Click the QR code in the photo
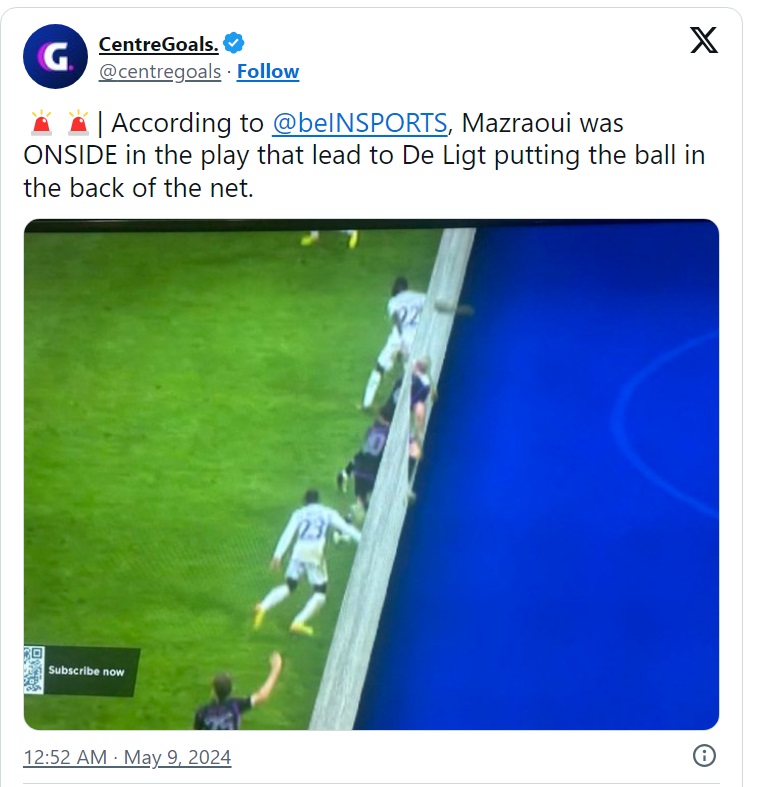Image resolution: width=763 pixels, height=787 pixels. (34, 670)
